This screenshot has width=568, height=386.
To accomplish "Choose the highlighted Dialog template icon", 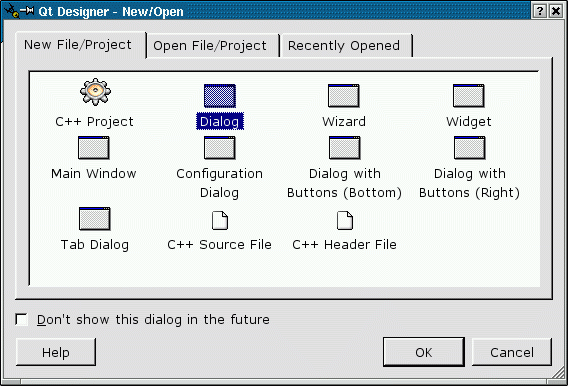I will tap(220, 96).
